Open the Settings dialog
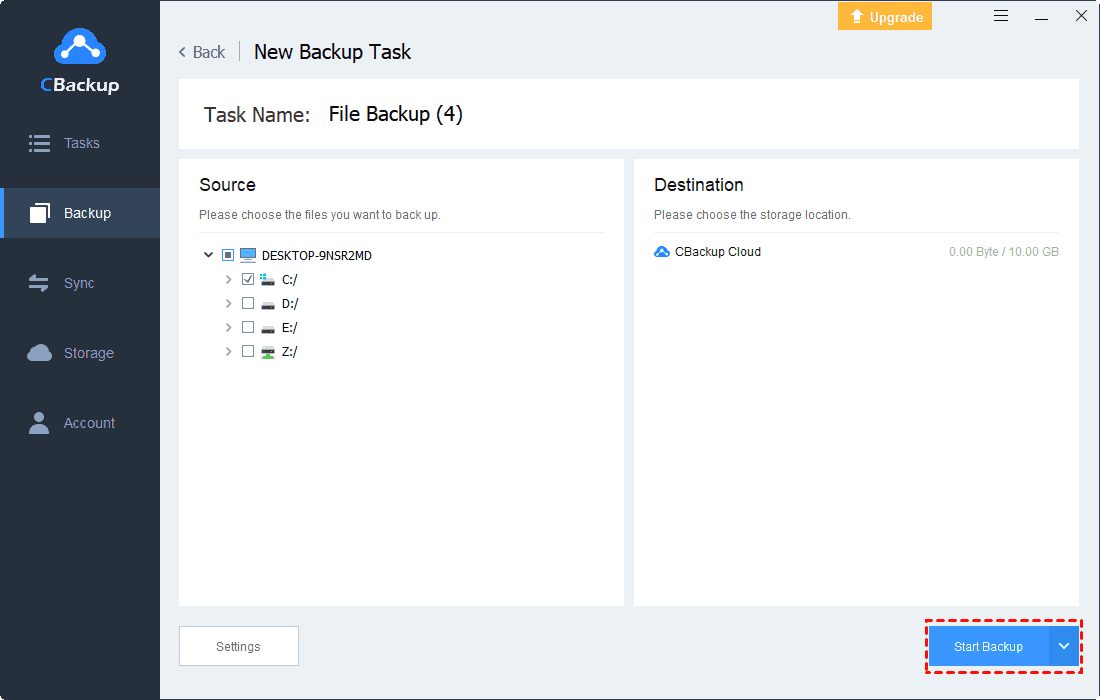Viewport: 1100px width, 700px height. click(238, 645)
